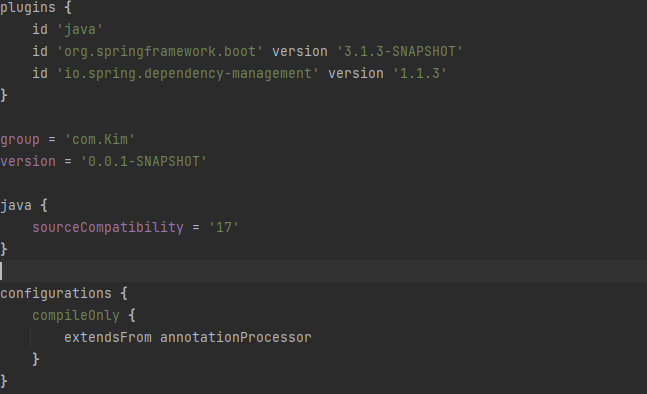Click the extendsFrom method call

108,337
